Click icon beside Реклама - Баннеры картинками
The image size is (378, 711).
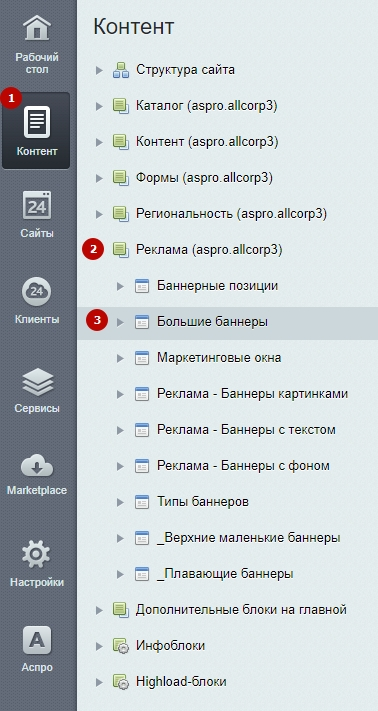coord(142,394)
